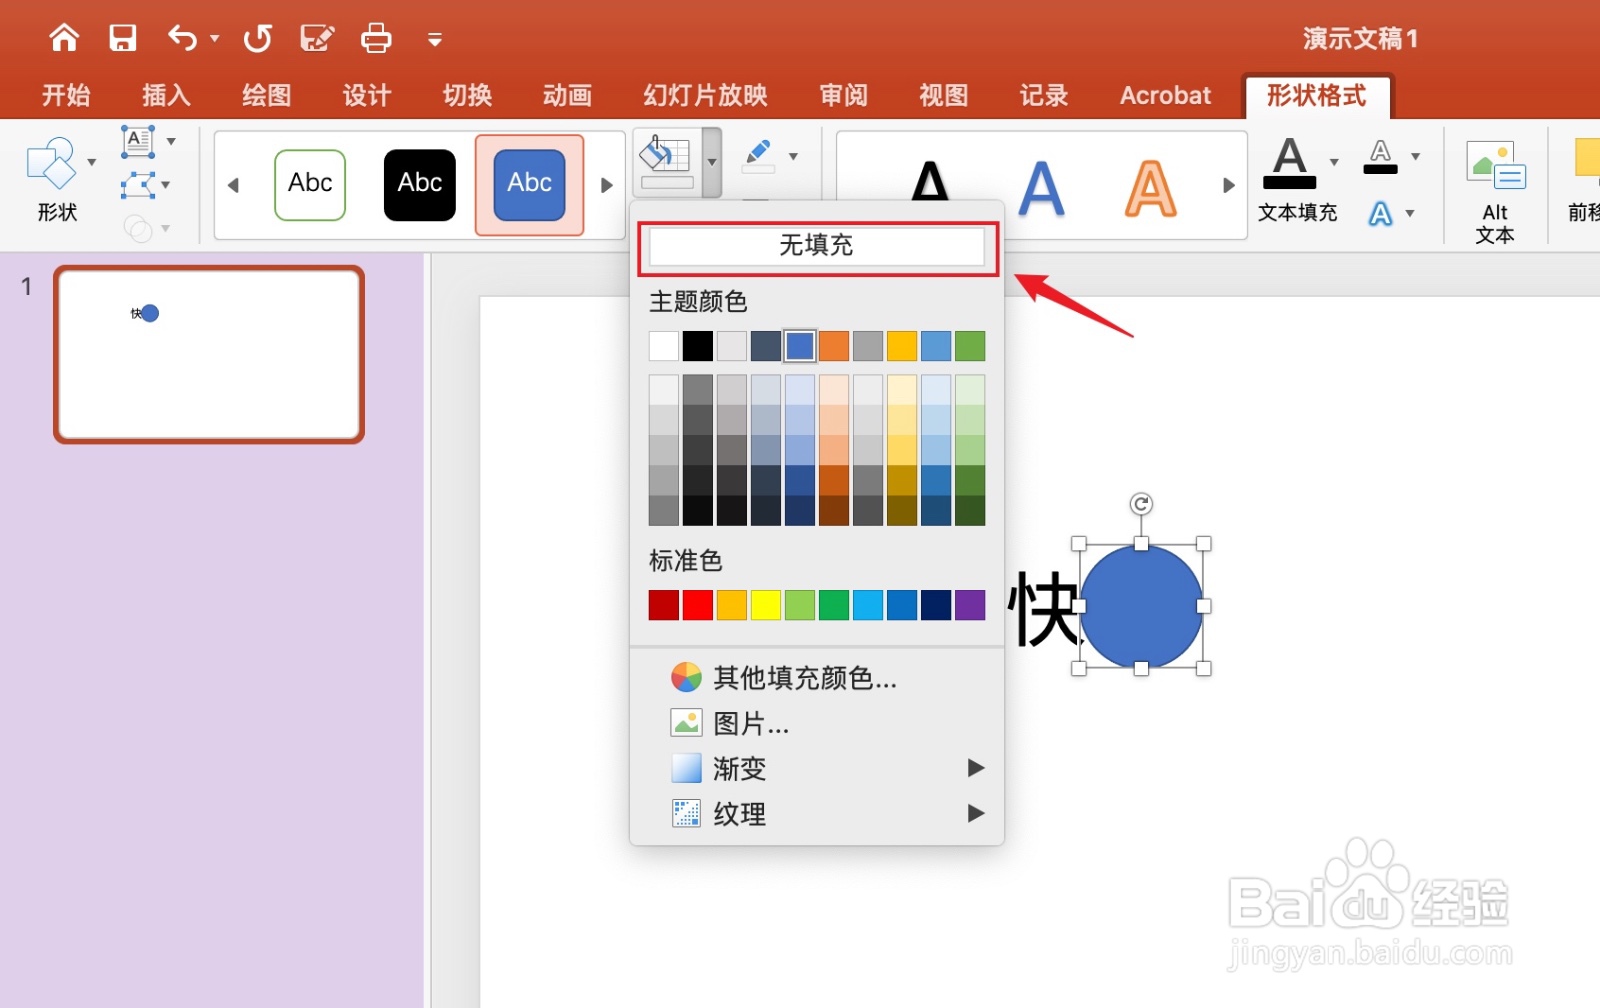
Task: Save the presentation with the floppy disk icon
Action: (123, 38)
